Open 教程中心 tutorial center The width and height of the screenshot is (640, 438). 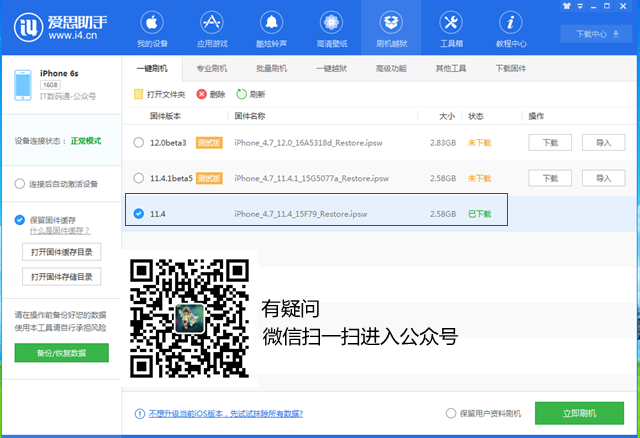(x=511, y=29)
